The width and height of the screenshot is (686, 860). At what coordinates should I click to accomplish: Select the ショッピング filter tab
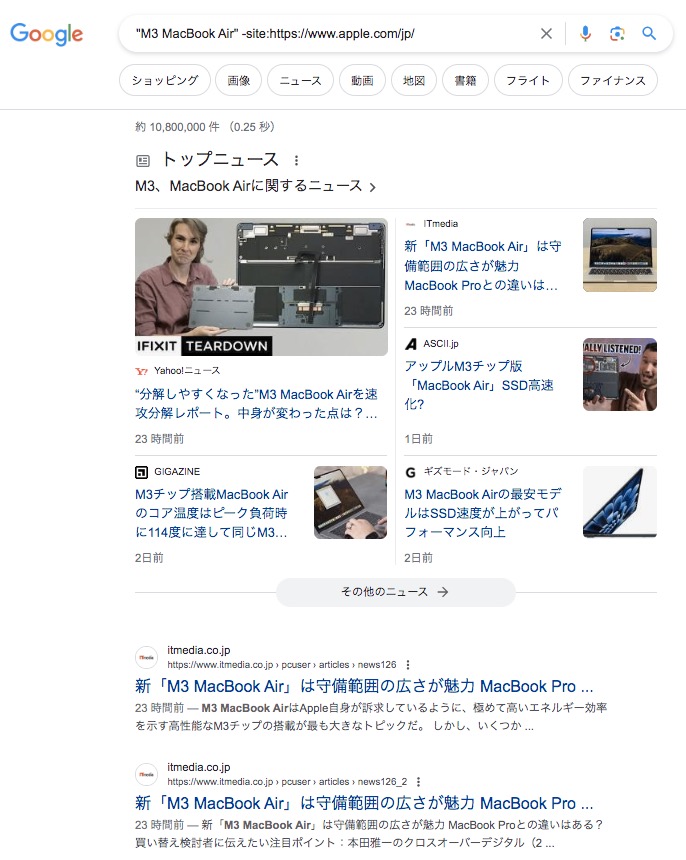click(x=165, y=80)
